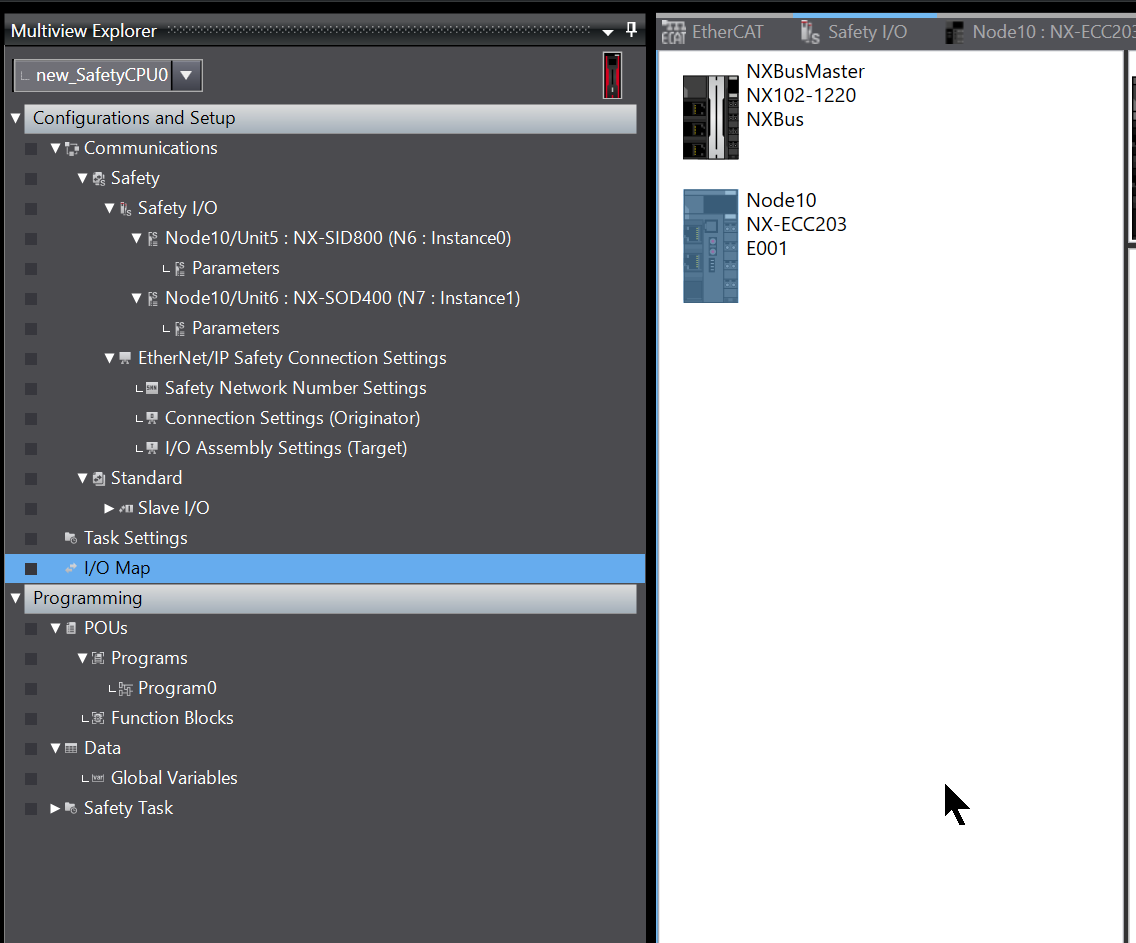The width and height of the screenshot is (1136, 943).
Task: Open Program0 in the tree
Action: click(x=178, y=688)
